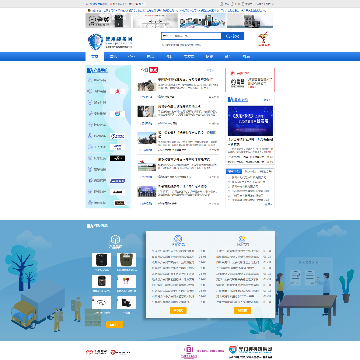Click the orange button under the product thumbnails
360x360 pixels.
click(114, 324)
